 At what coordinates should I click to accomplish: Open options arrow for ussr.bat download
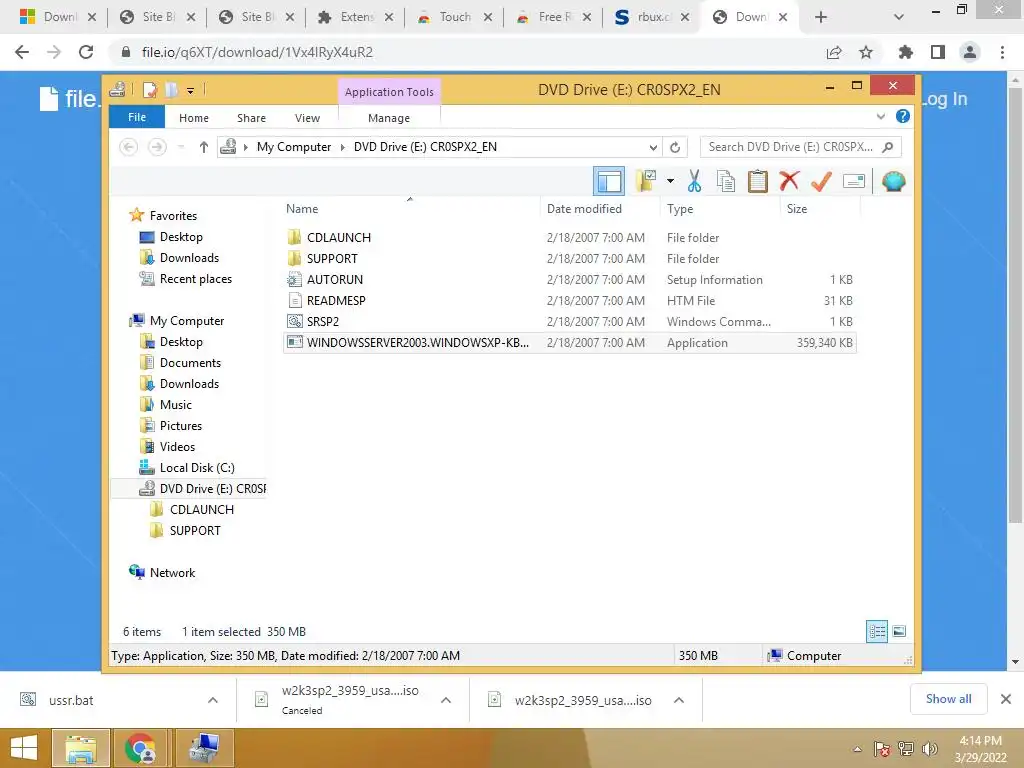(213, 700)
